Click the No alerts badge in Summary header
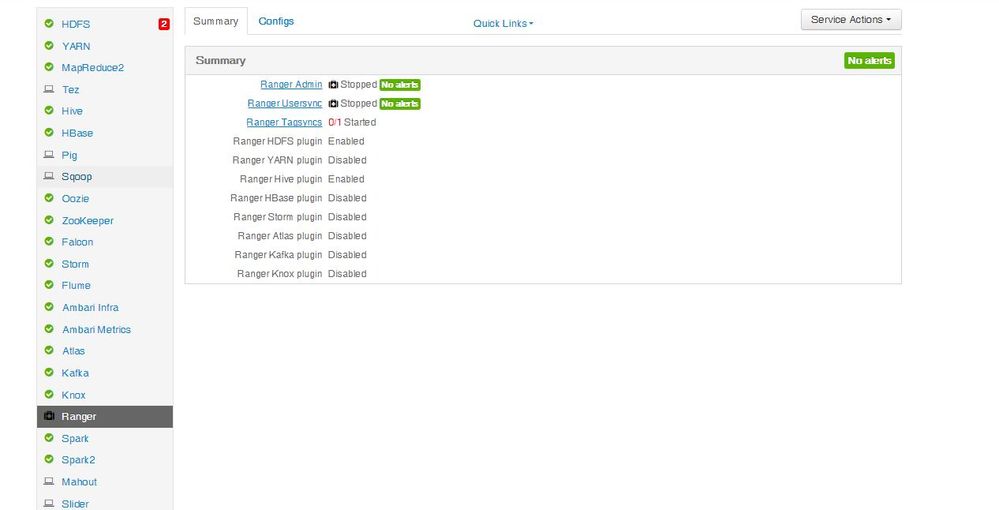 point(869,61)
